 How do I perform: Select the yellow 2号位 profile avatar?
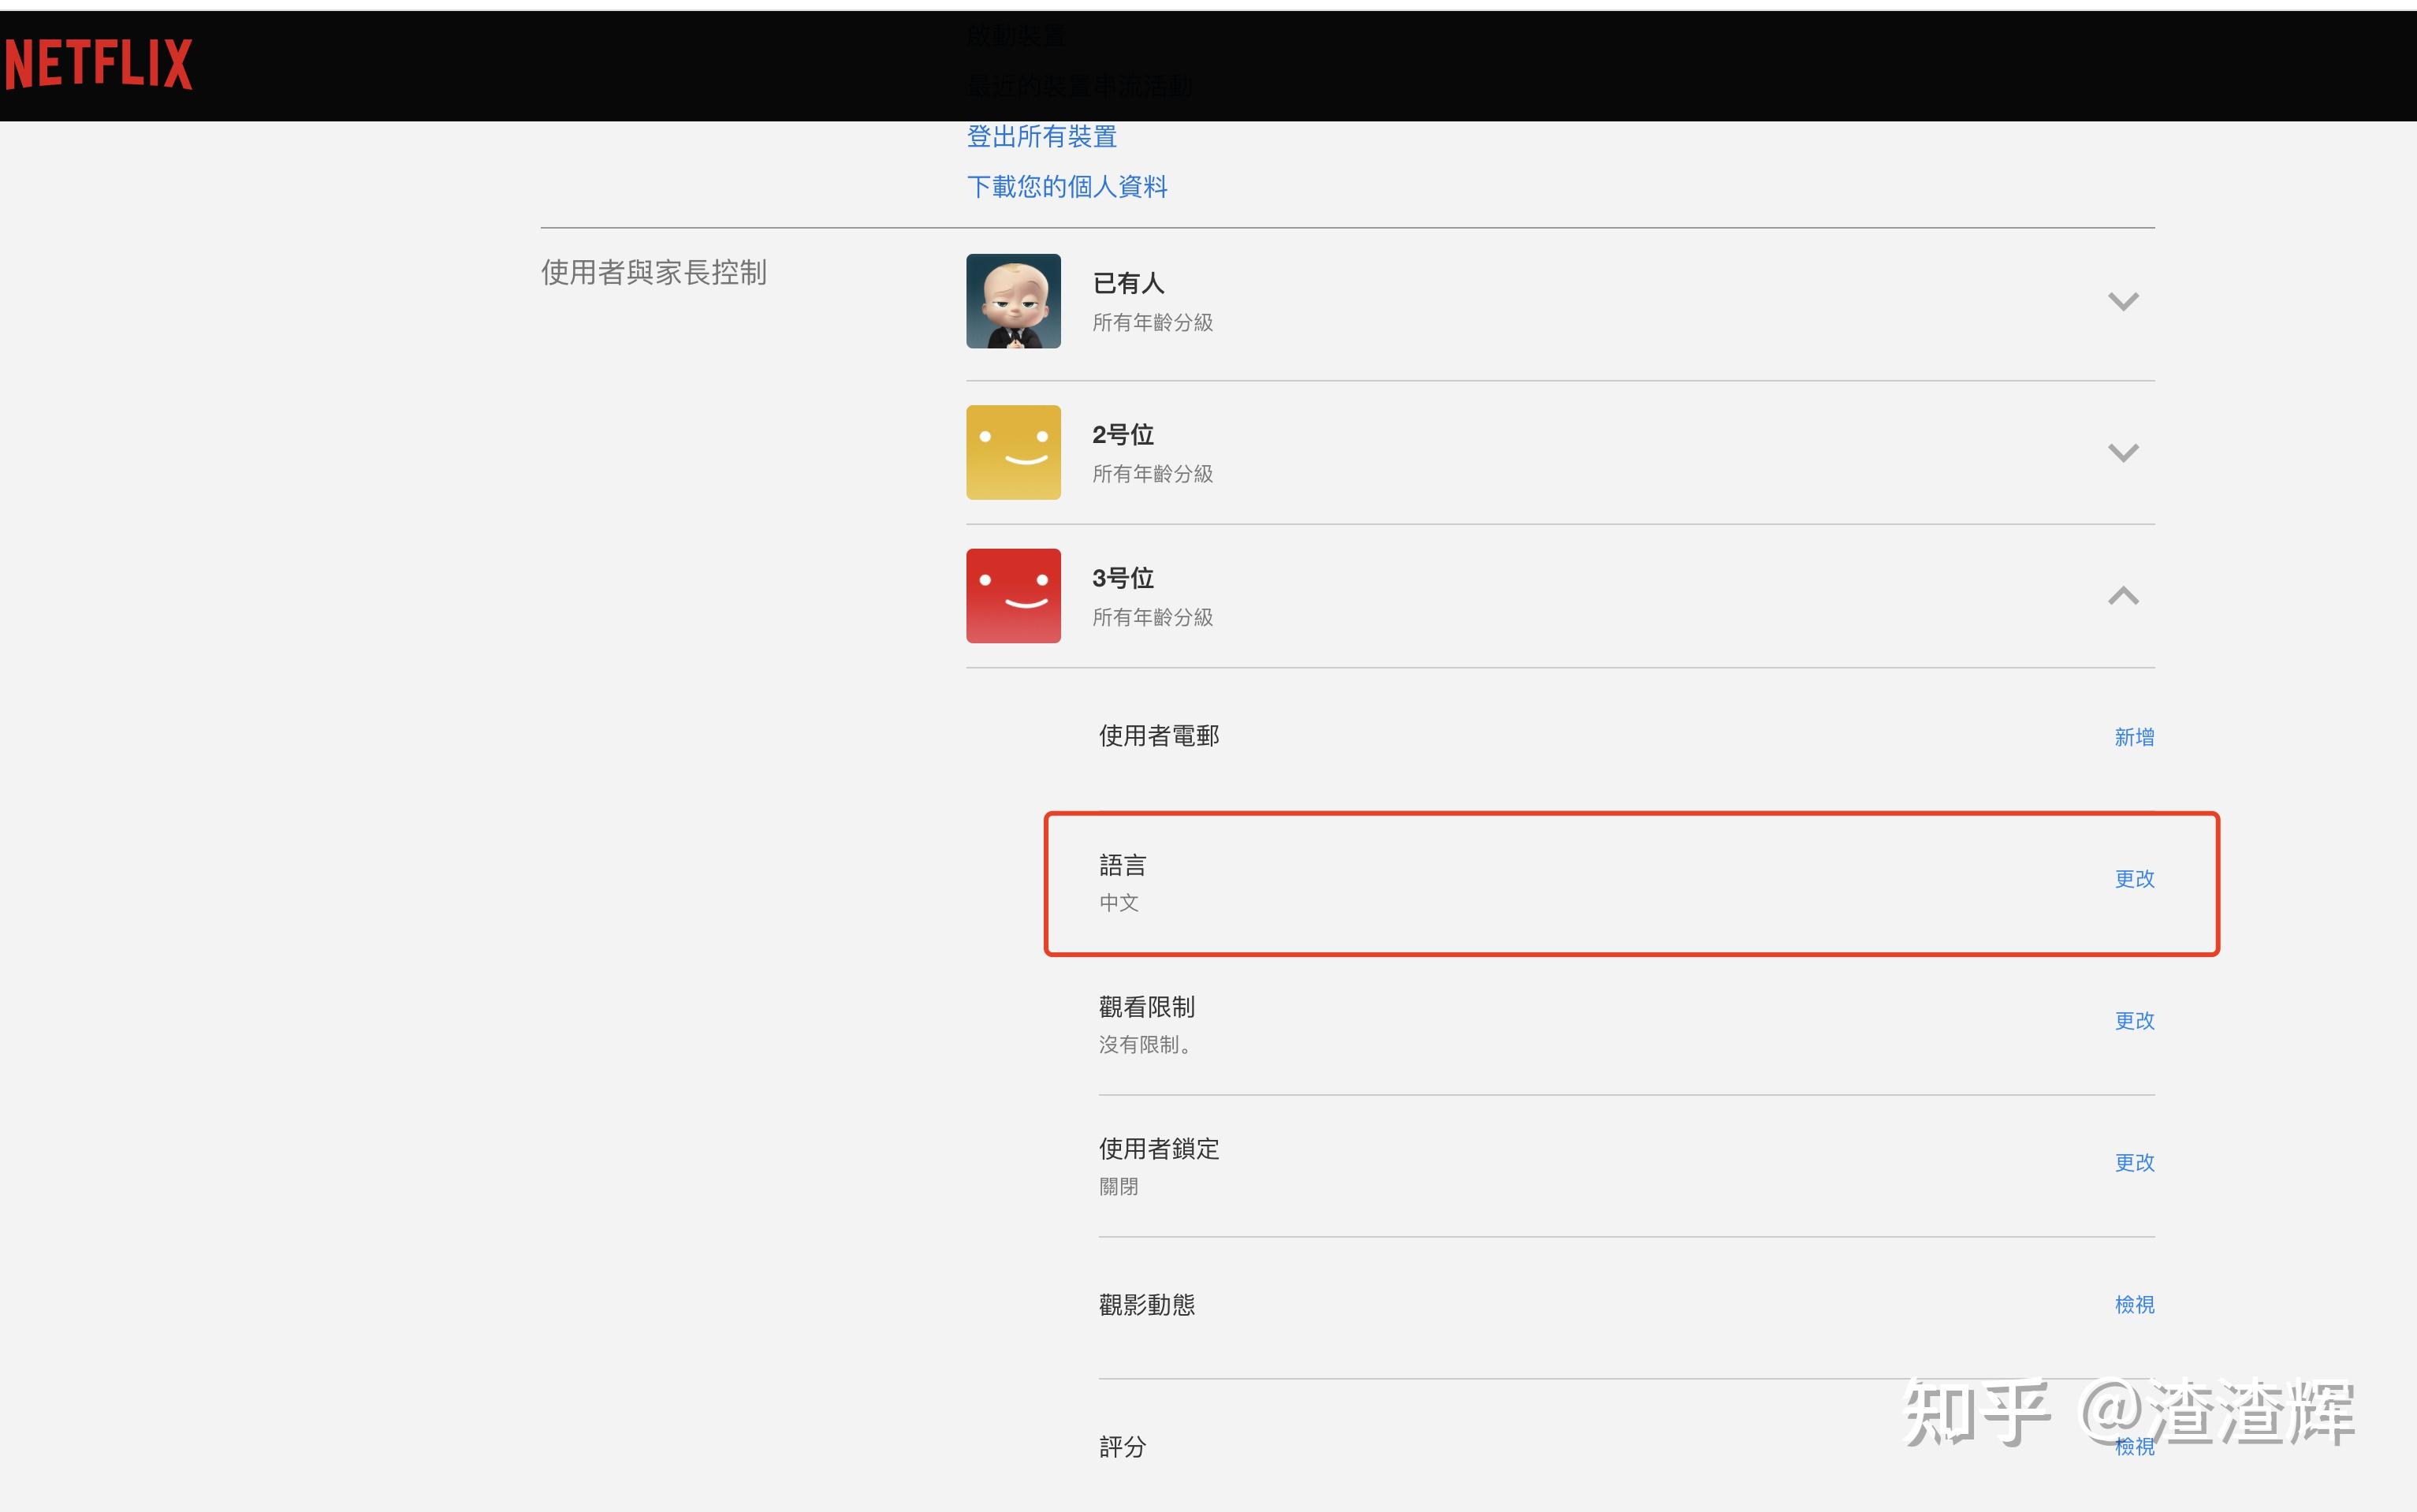1013,452
